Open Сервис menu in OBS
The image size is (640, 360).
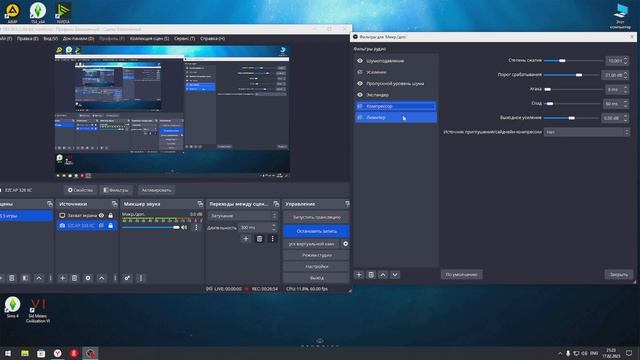coord(184,38)
